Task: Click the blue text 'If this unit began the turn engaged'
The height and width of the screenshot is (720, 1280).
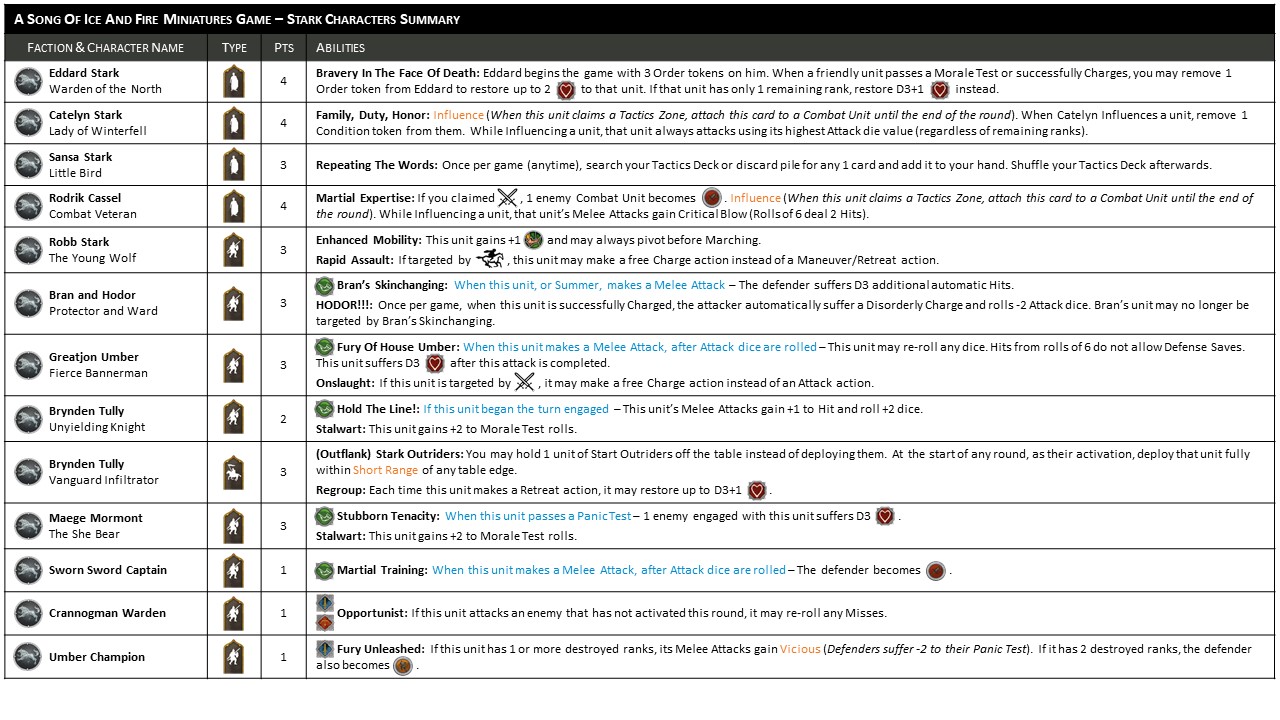Action: 516,409
